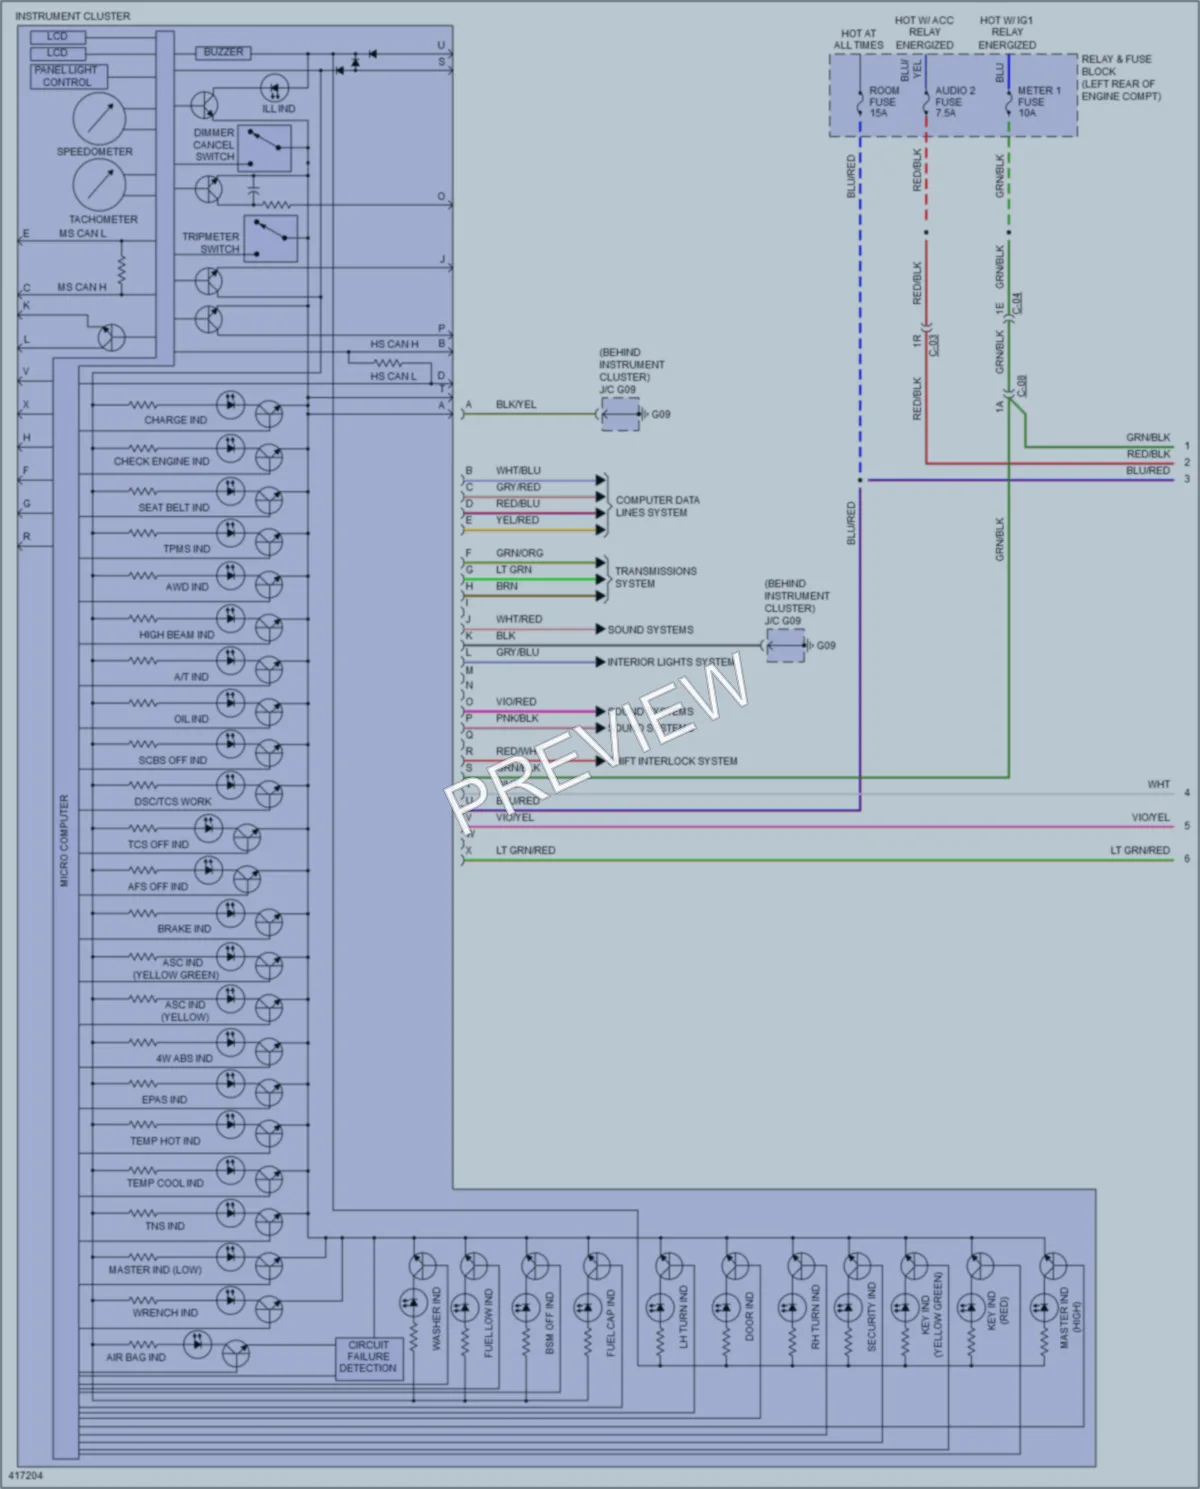Image resolution: width=1200 pixels, height=1489 pixels.
Task: Click the C-08 connector label
Action: pos(1022,387)
